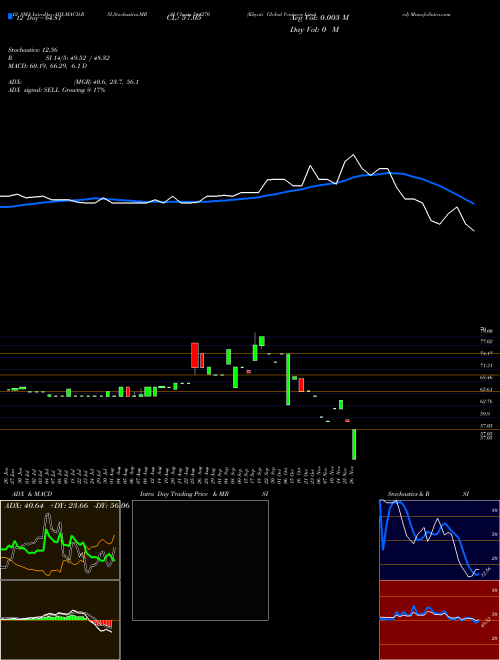Click the large red candle near 25 Aug
Viewport: 500px width, 660px height.
pos(195,355)
